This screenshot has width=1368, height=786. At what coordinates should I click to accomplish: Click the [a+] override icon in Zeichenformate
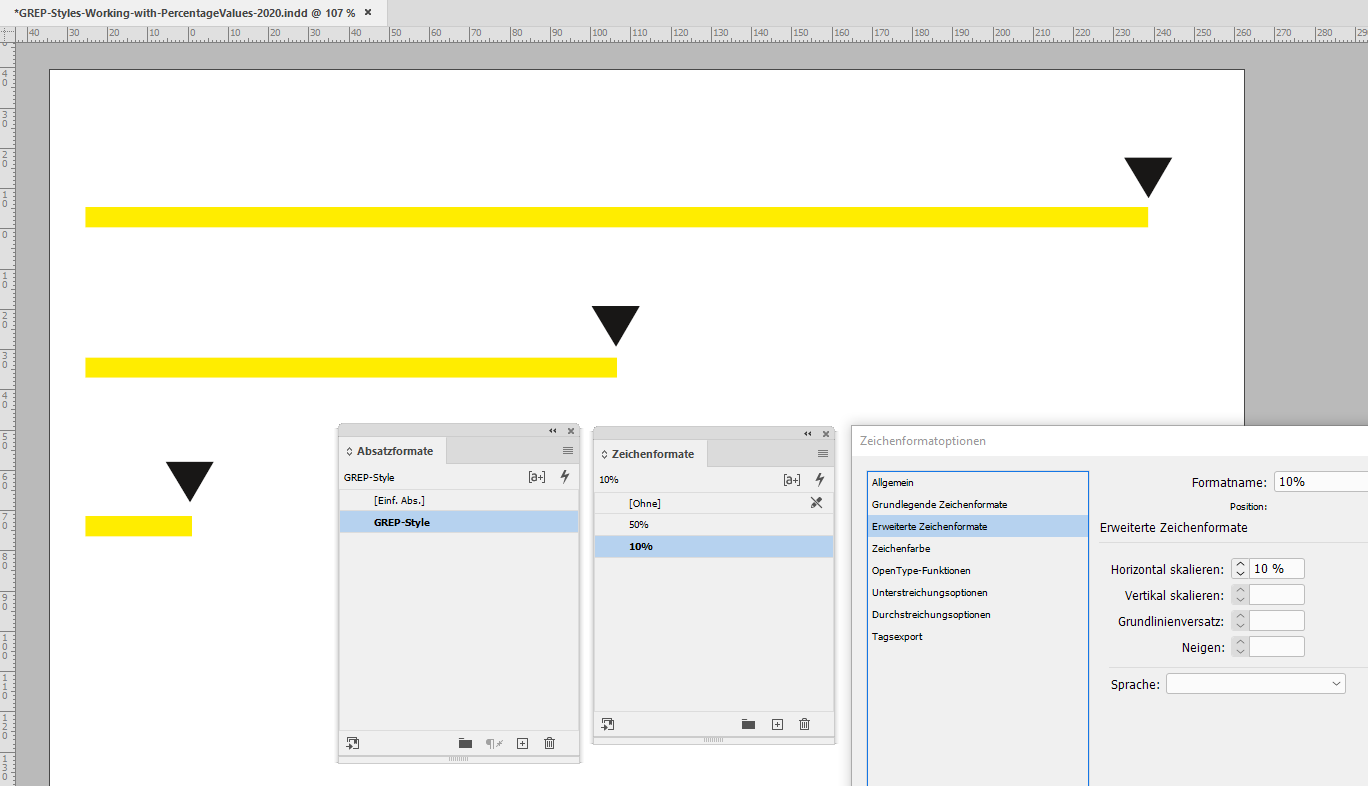click(792, 479)
